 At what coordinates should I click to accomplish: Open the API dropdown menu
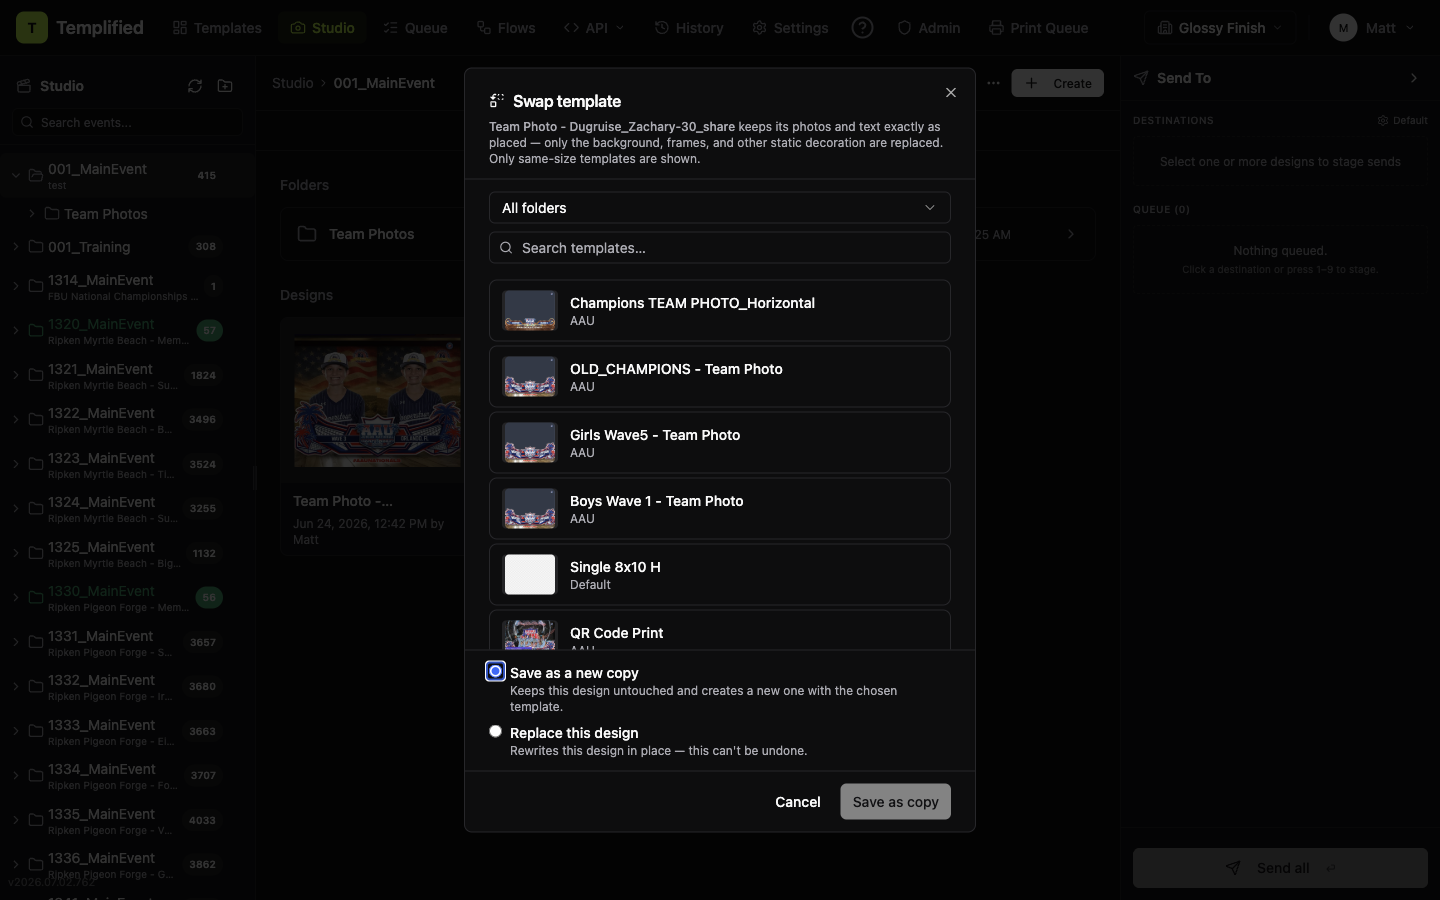pyautogui.click(x=594, y=28)
